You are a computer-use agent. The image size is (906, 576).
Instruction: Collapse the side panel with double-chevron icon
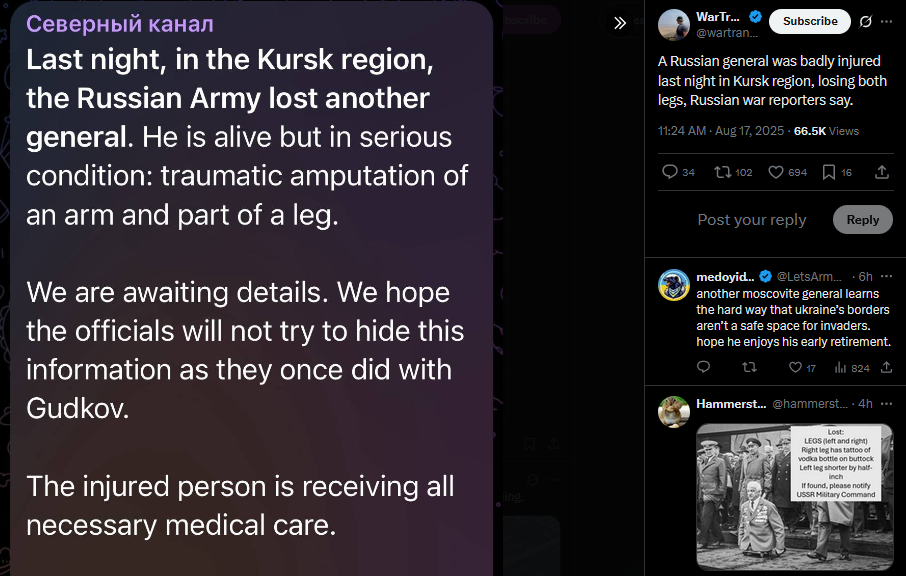pos(620,23)
